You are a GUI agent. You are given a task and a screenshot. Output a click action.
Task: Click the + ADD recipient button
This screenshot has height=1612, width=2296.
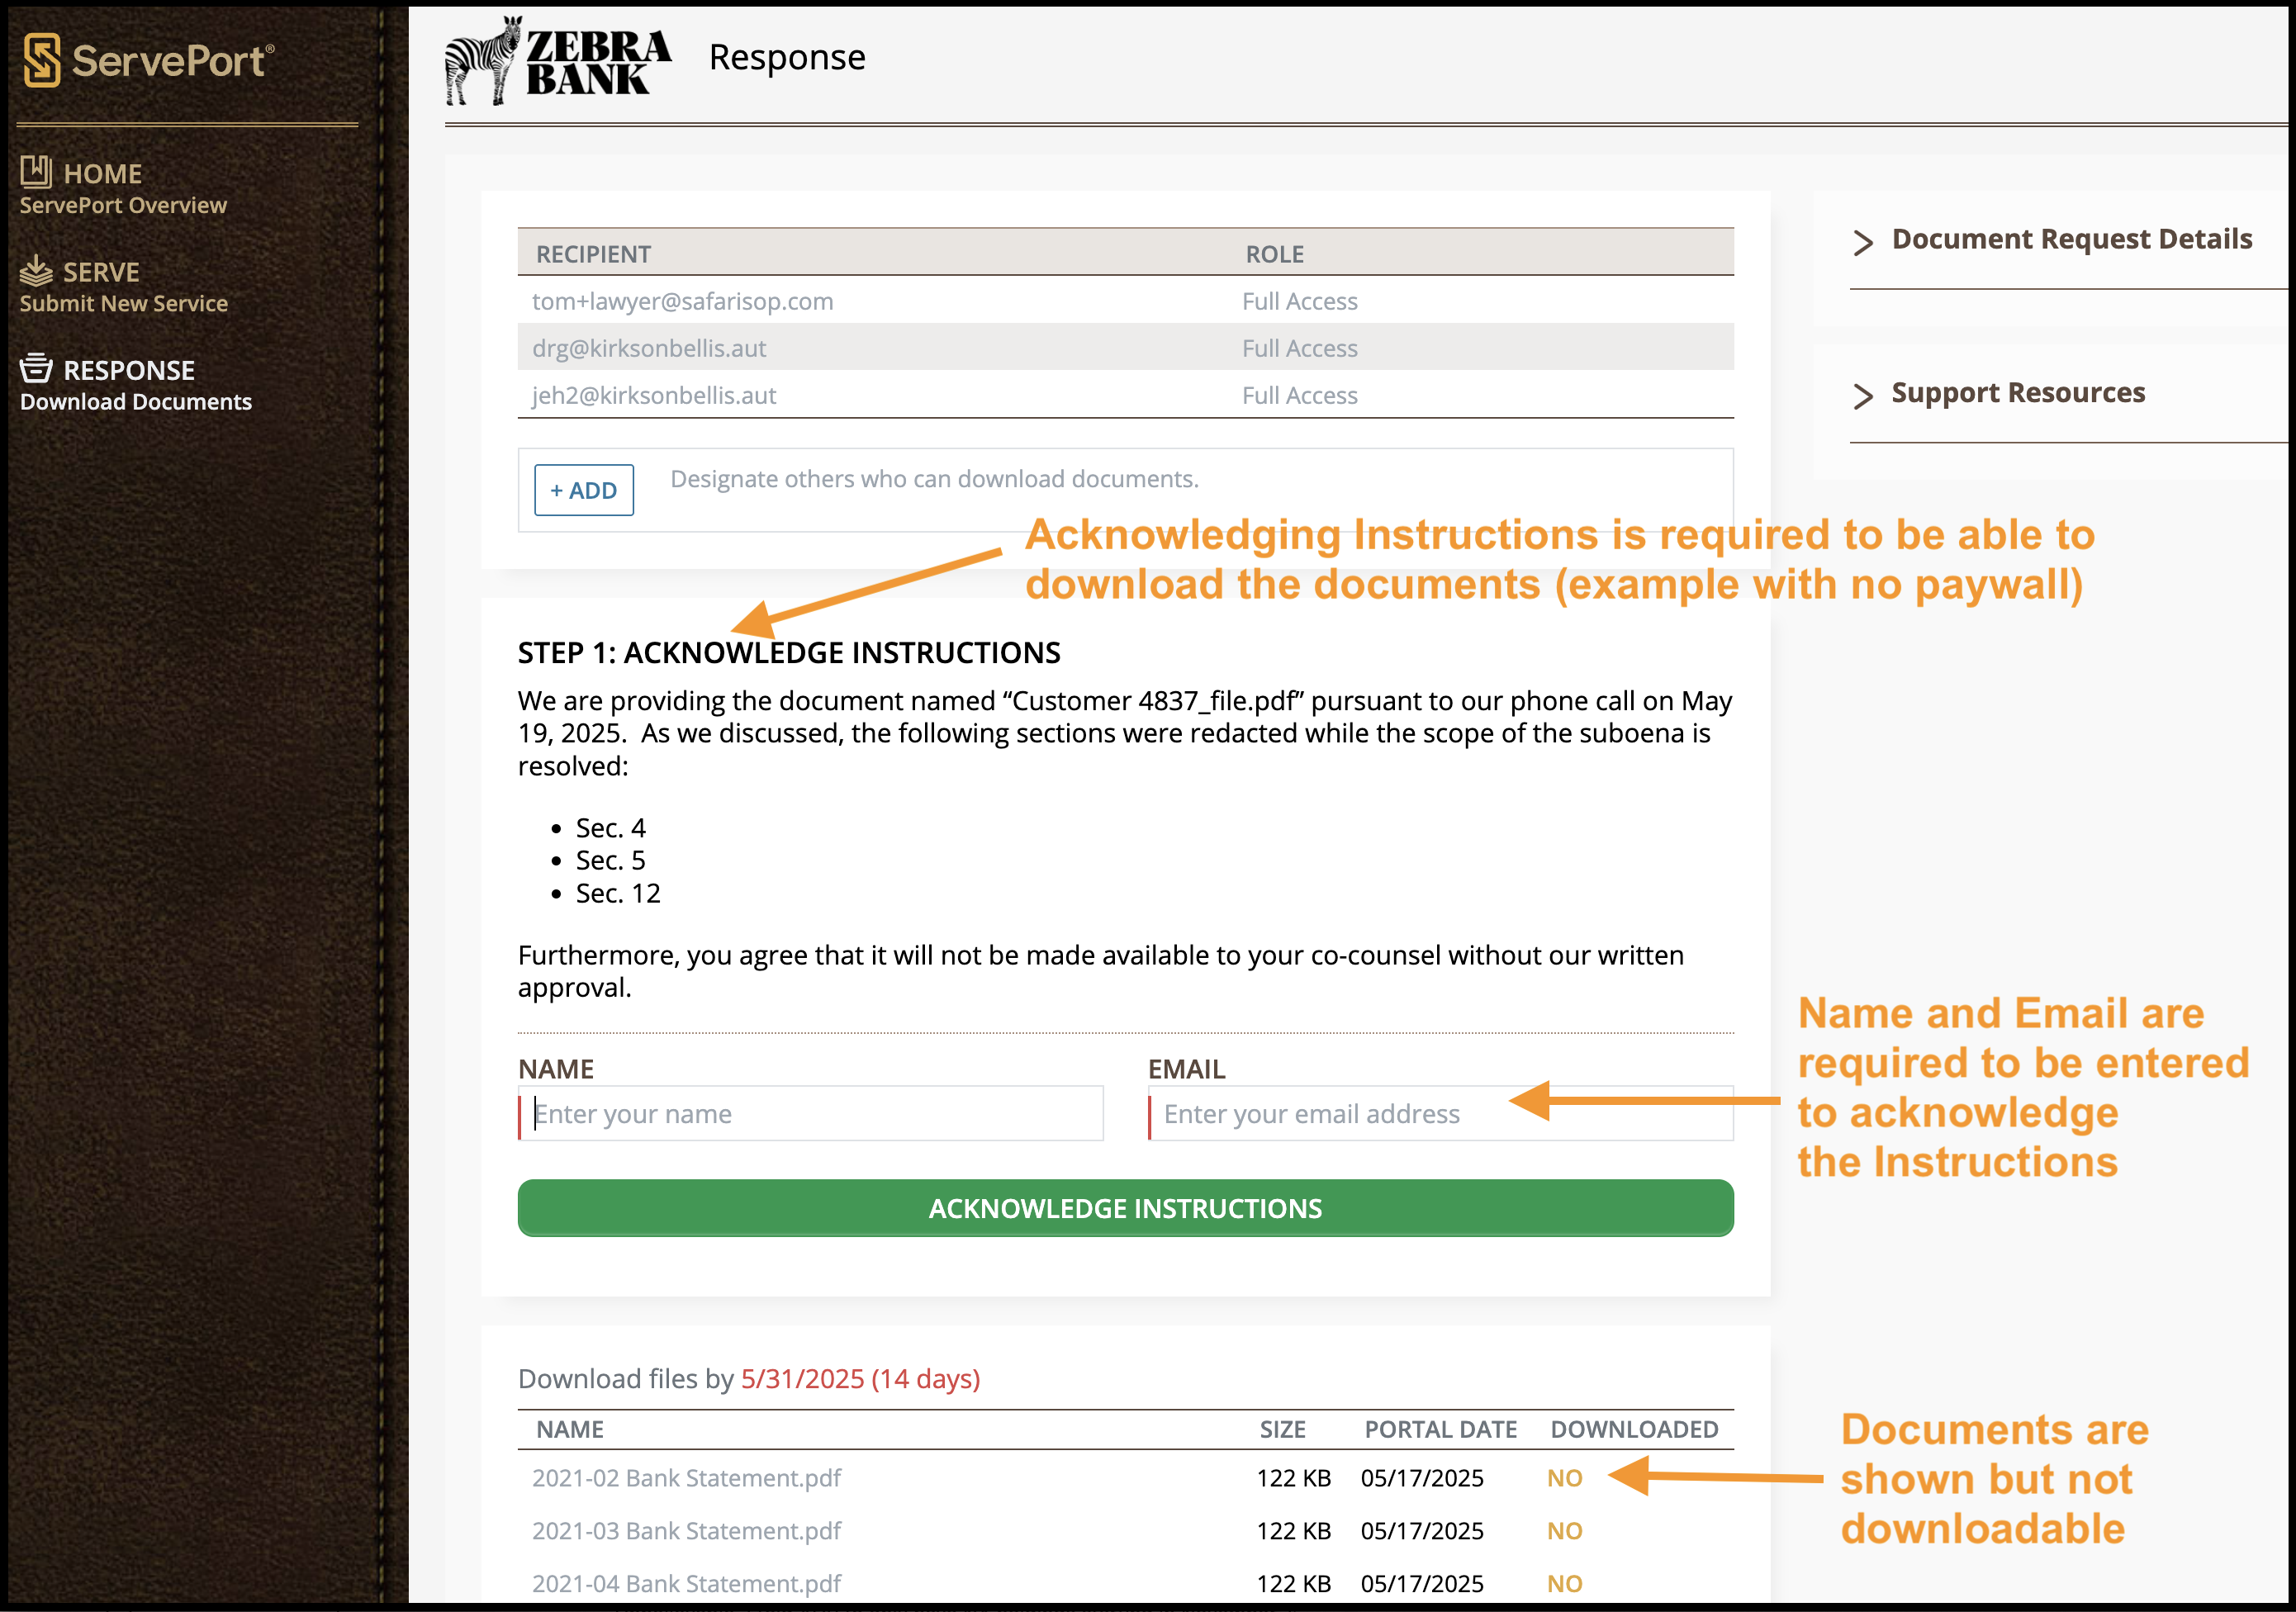[584, 490]
